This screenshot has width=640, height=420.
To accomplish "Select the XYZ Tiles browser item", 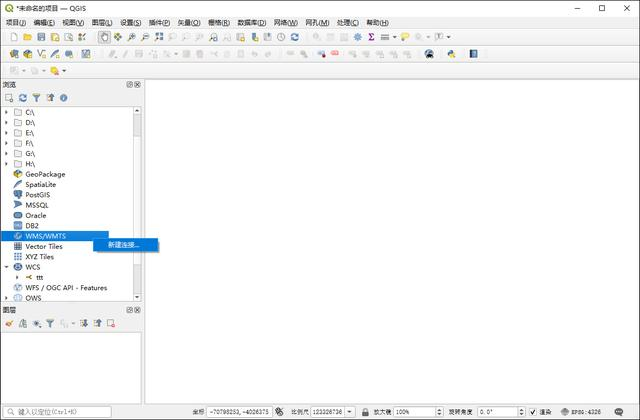I will click(39, 257).
